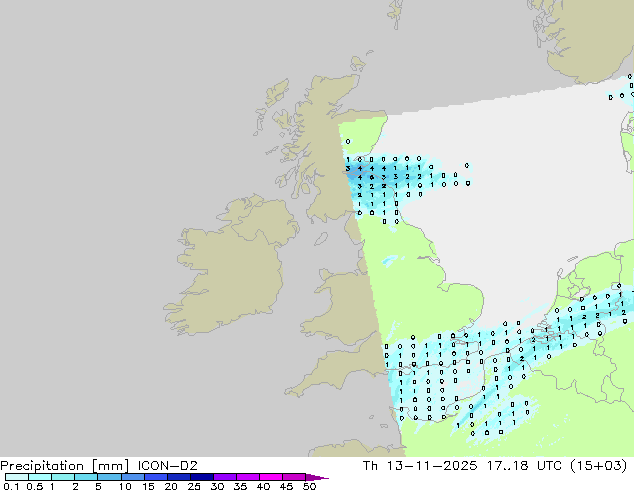The height and width of the screenshot is (490, 634).
Task: Click the above-50 arrow tip of legend
Action: click(x=317, y=477)
